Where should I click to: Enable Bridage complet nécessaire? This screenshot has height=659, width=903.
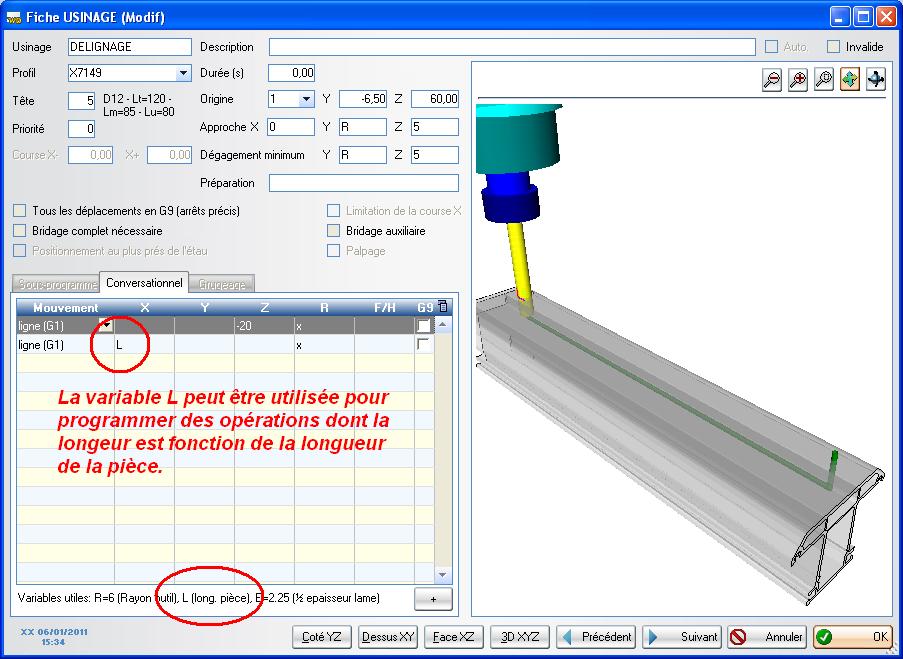click(20, 231)
